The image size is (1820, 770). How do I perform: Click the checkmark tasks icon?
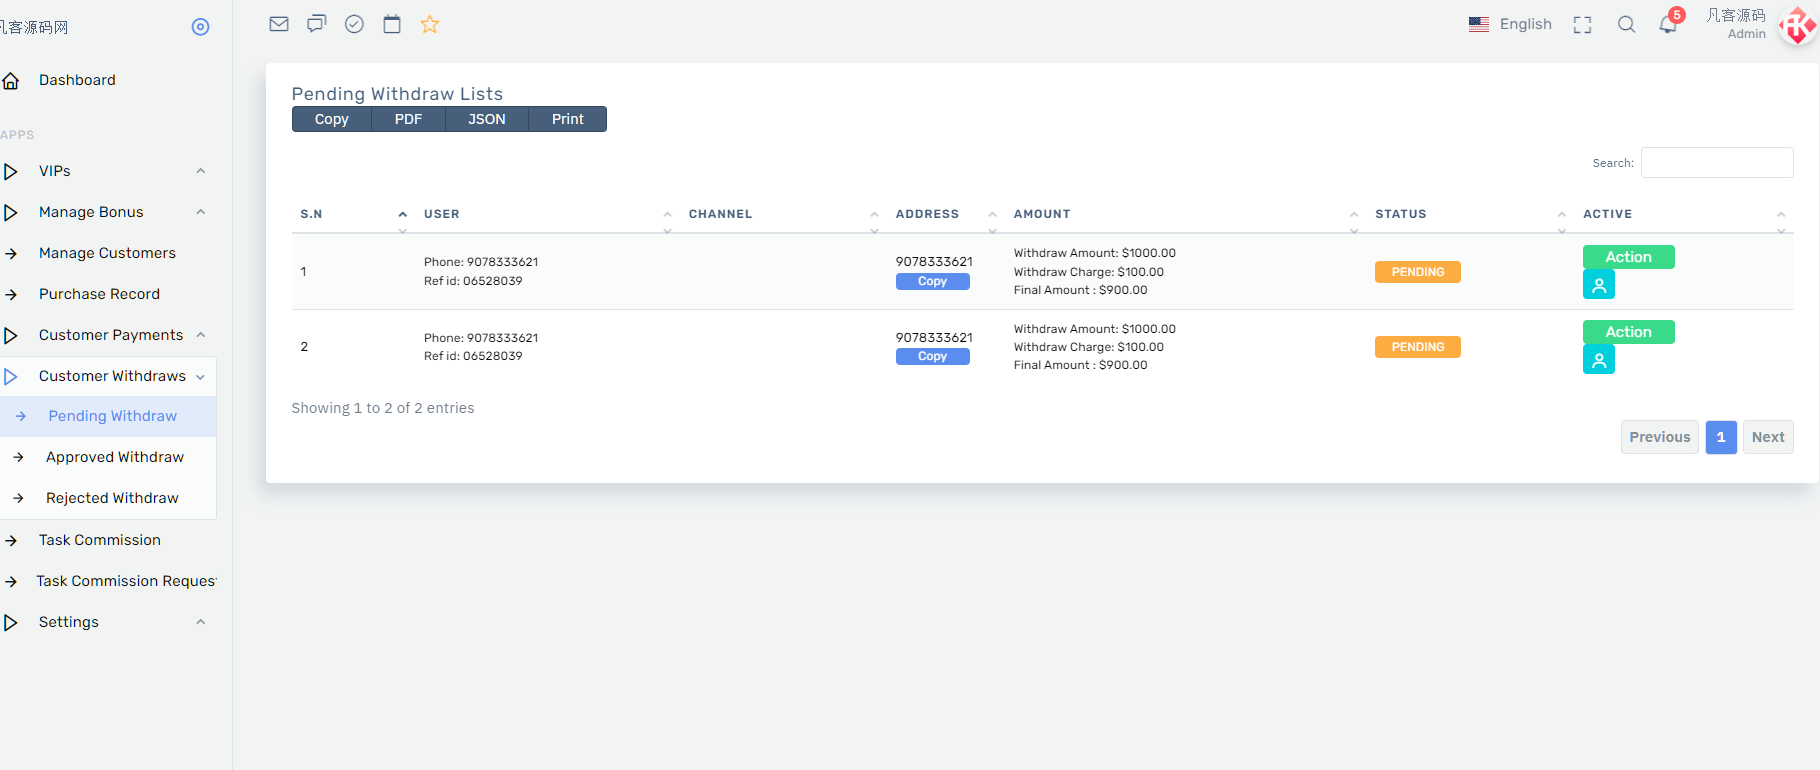(x=354, y=24)
